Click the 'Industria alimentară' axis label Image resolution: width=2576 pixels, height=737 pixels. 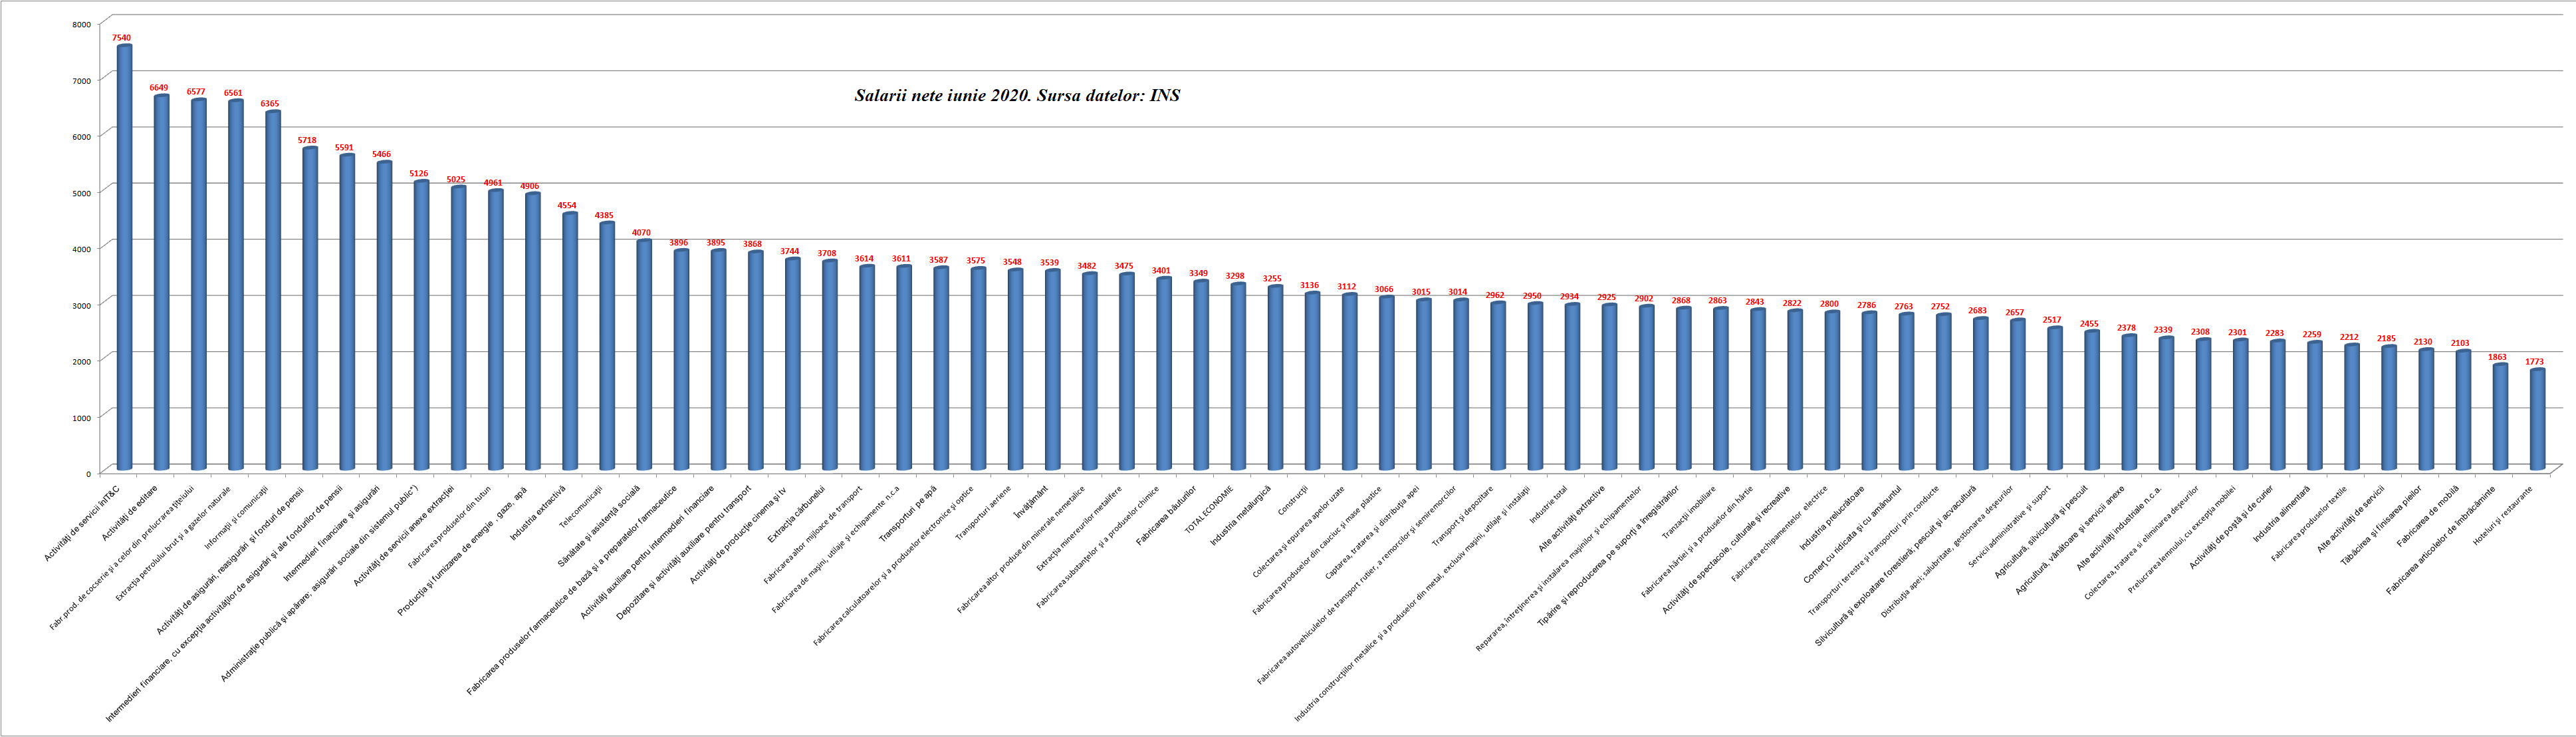[2282, 514]
